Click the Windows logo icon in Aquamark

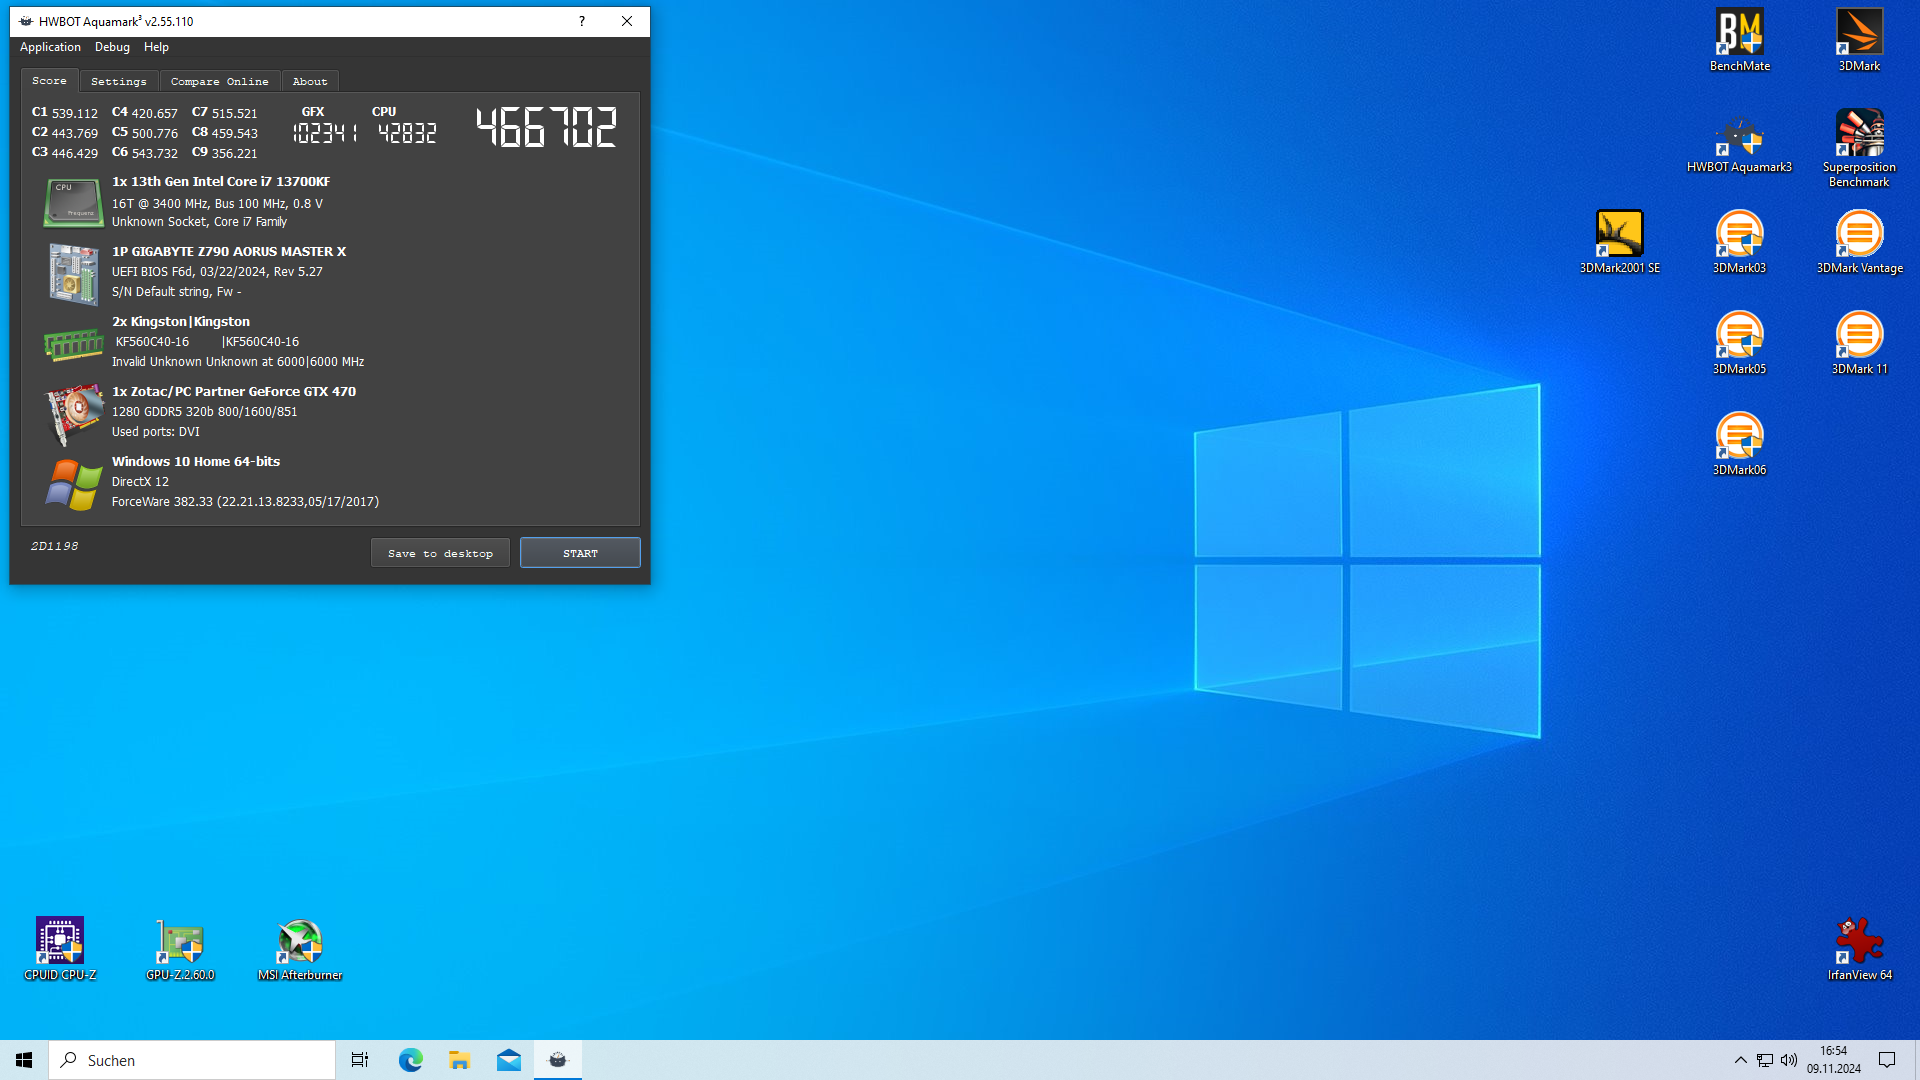click(73, 485)
